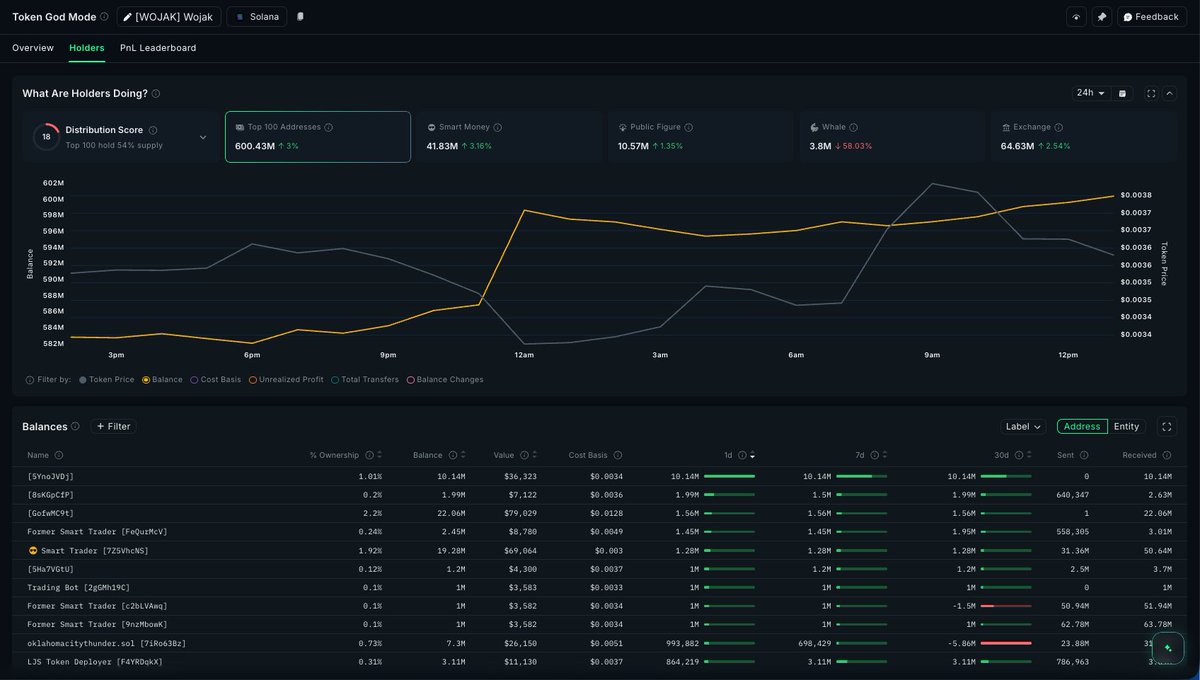This screenshot has width=1200, height=680.
Task: Toggle Balance Changes chart filter
Action: coord(445,380)
